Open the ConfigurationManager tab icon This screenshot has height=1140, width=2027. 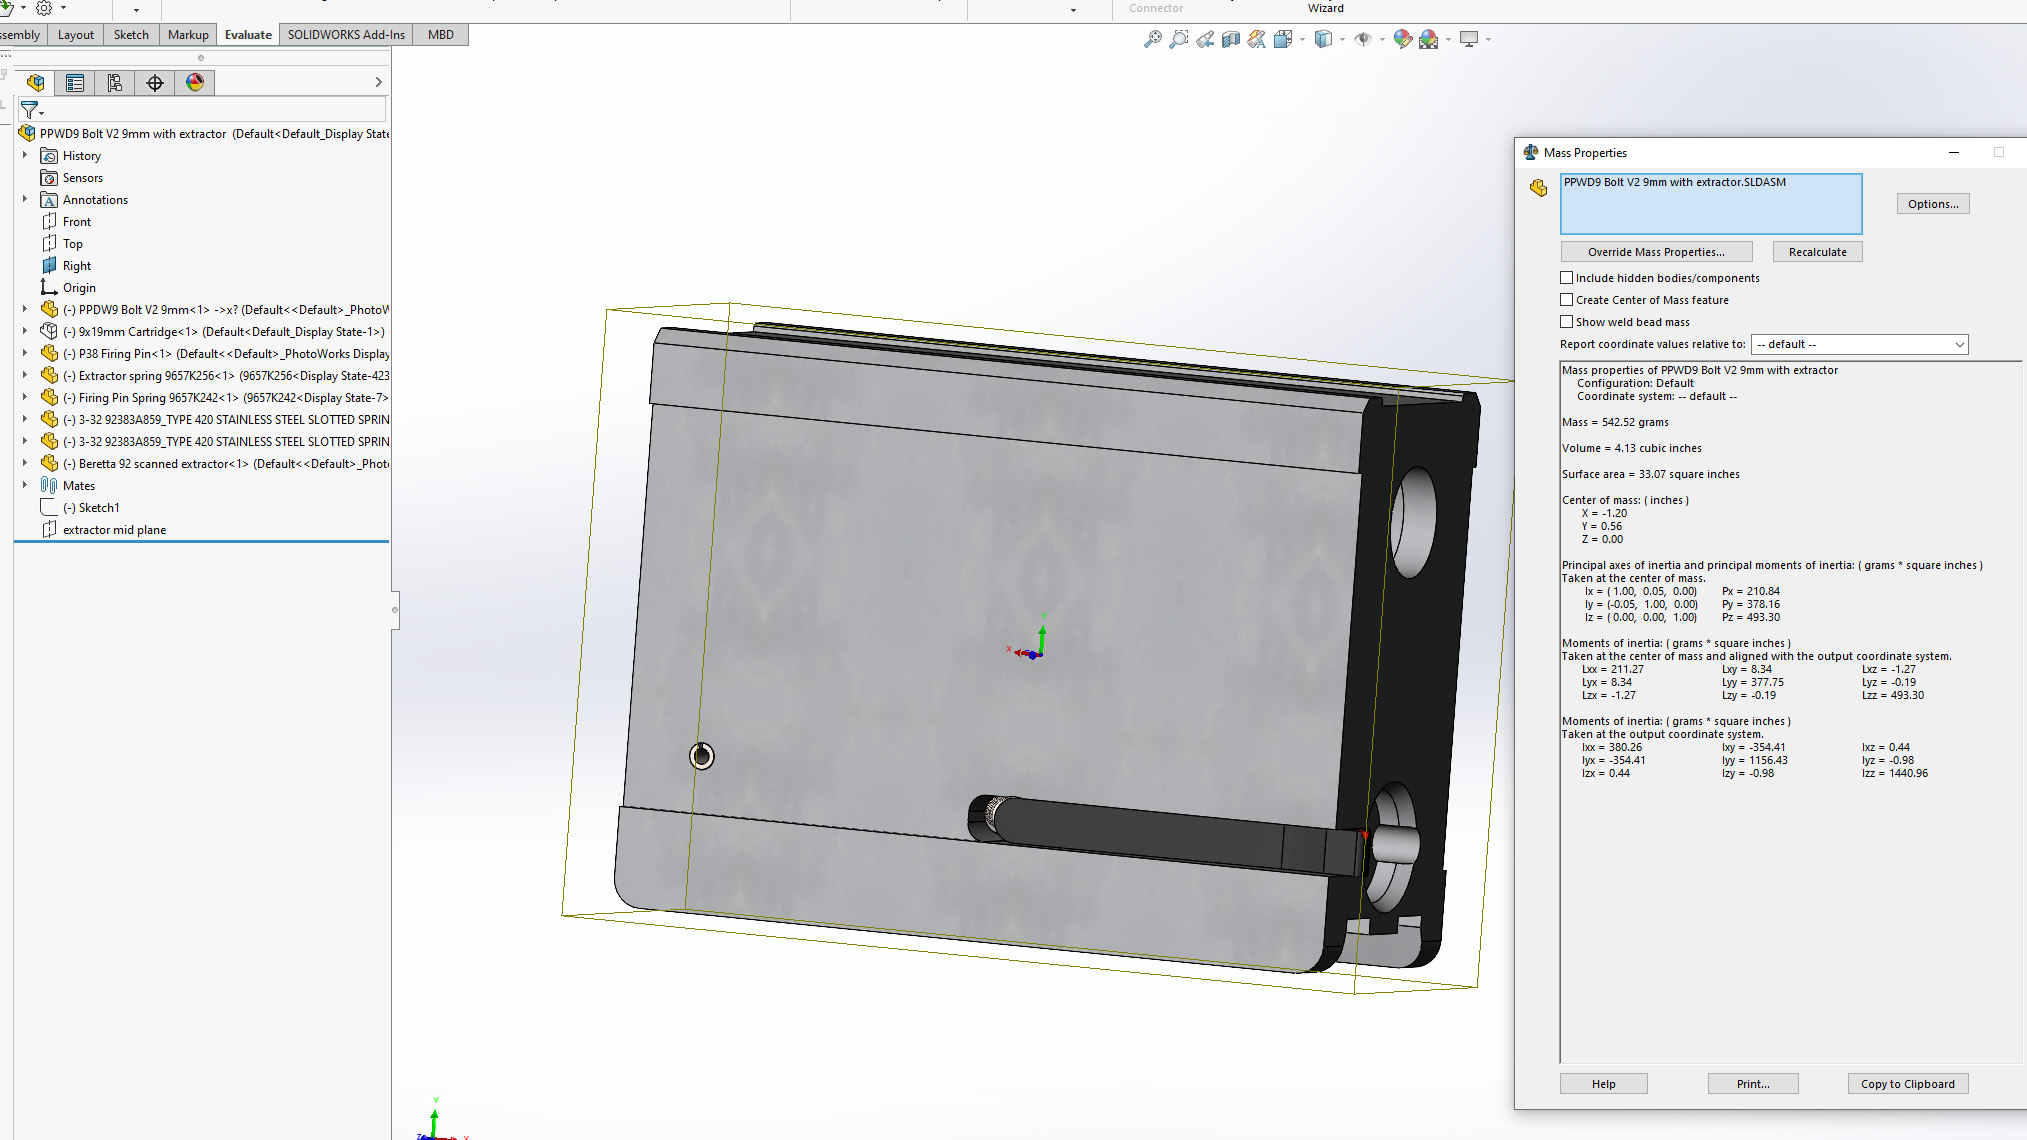[115, 83]
